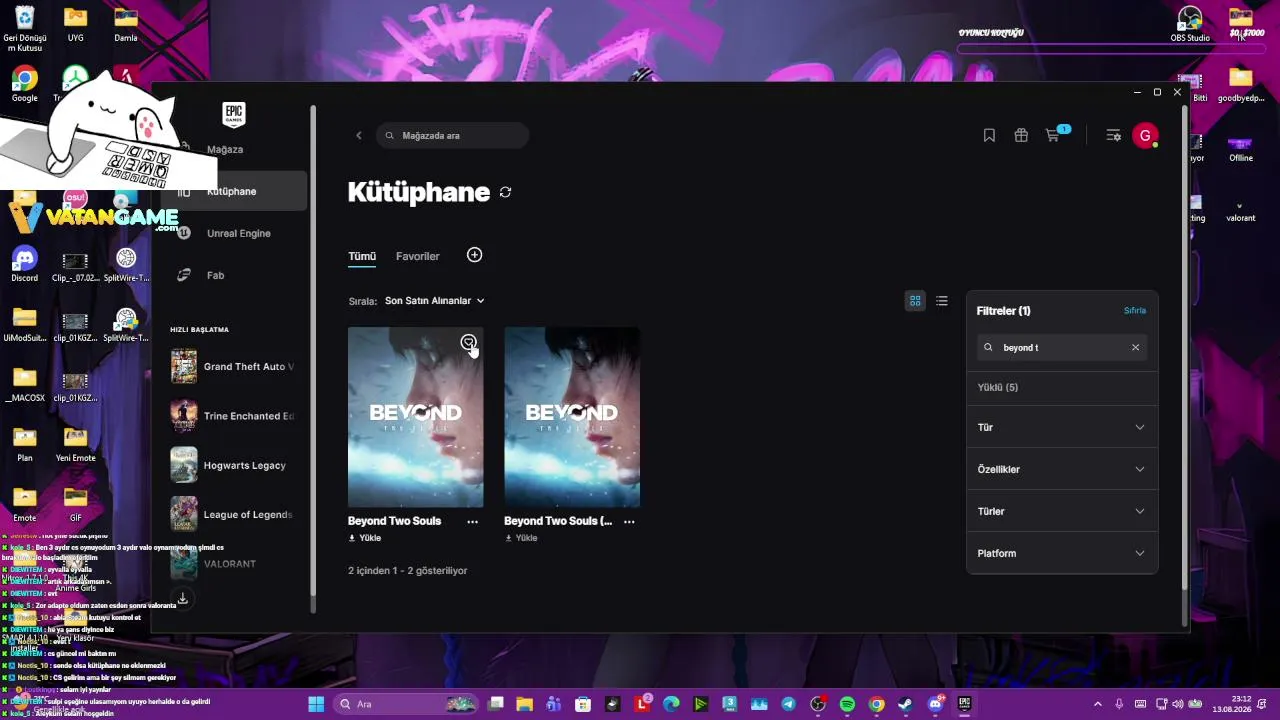The image size is (1280, 720).
Task: Open the shopping cart
Action: pos(1053,135)
